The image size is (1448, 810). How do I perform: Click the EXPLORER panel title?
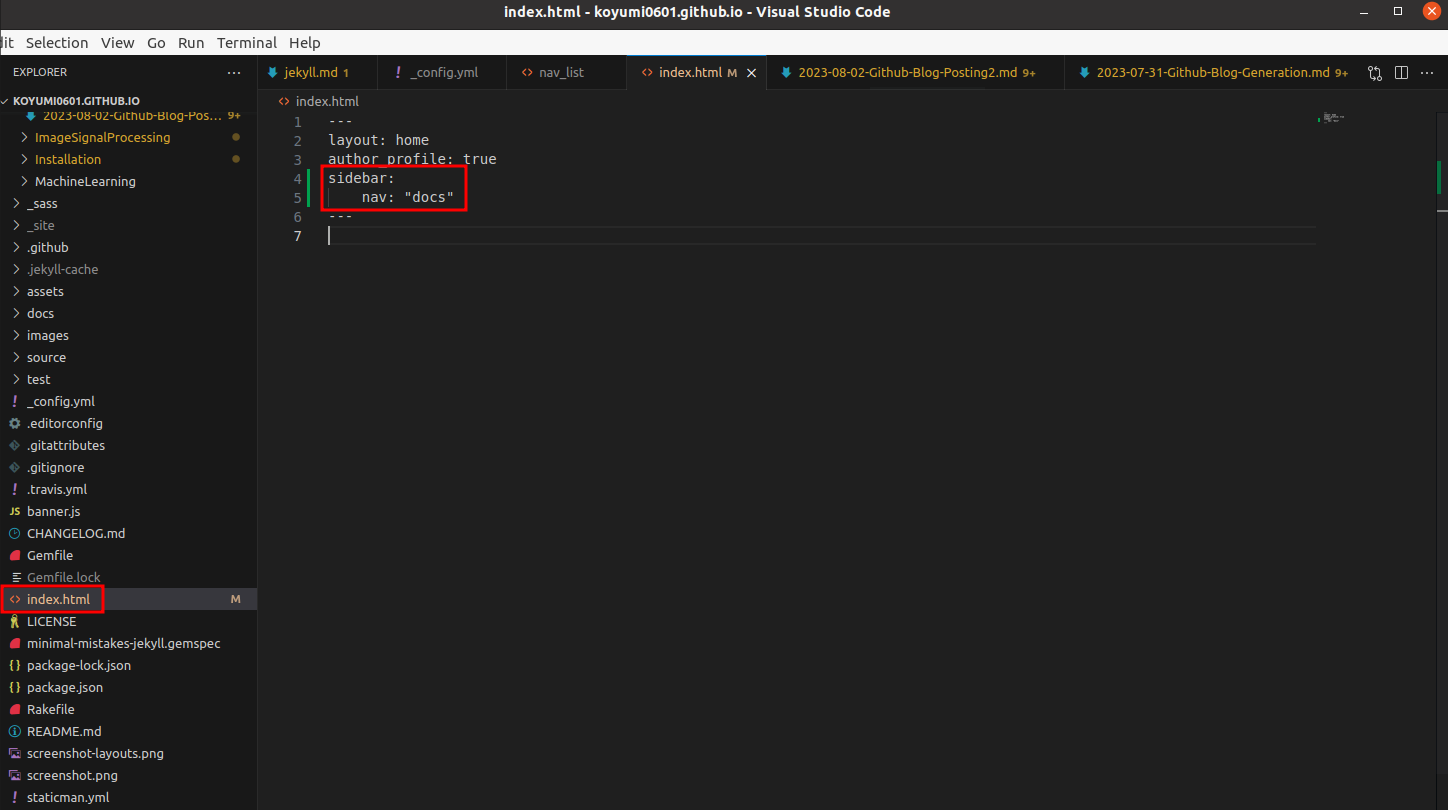40,72
